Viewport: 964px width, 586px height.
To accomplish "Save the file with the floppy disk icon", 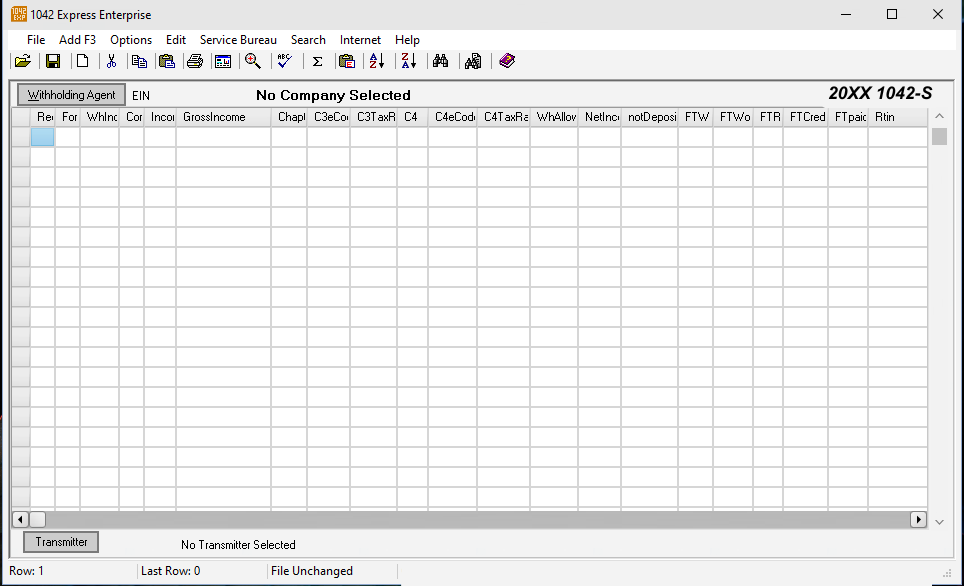I will coord(53,61).
